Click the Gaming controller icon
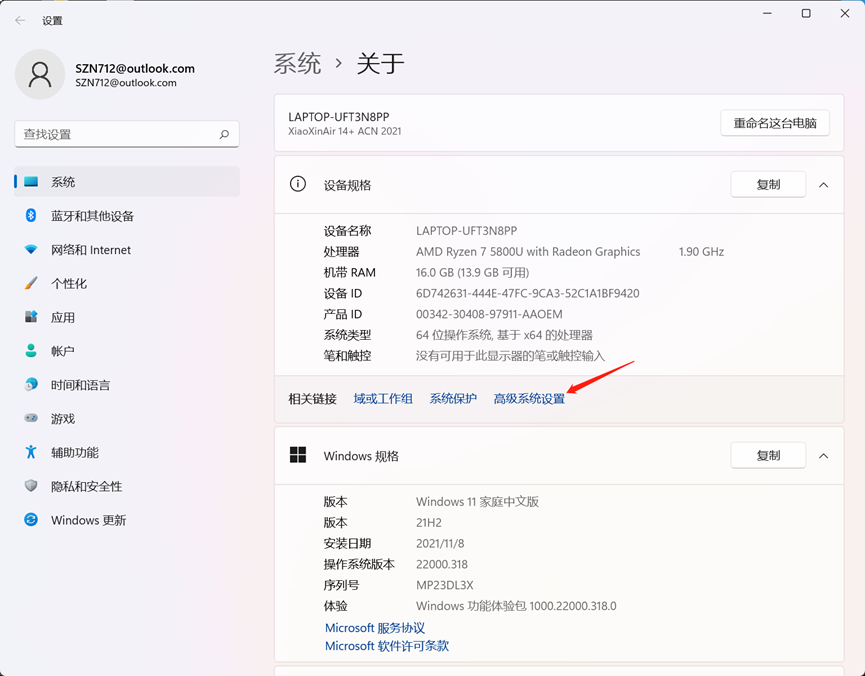865x676 pixels. pos(31,418)
